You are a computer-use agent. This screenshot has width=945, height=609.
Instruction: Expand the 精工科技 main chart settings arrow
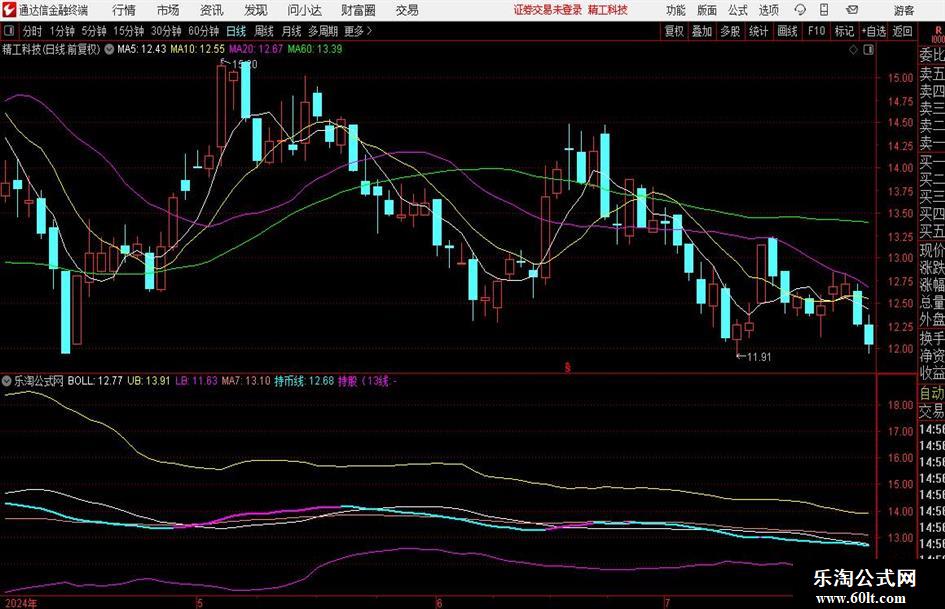click(109, 49)
